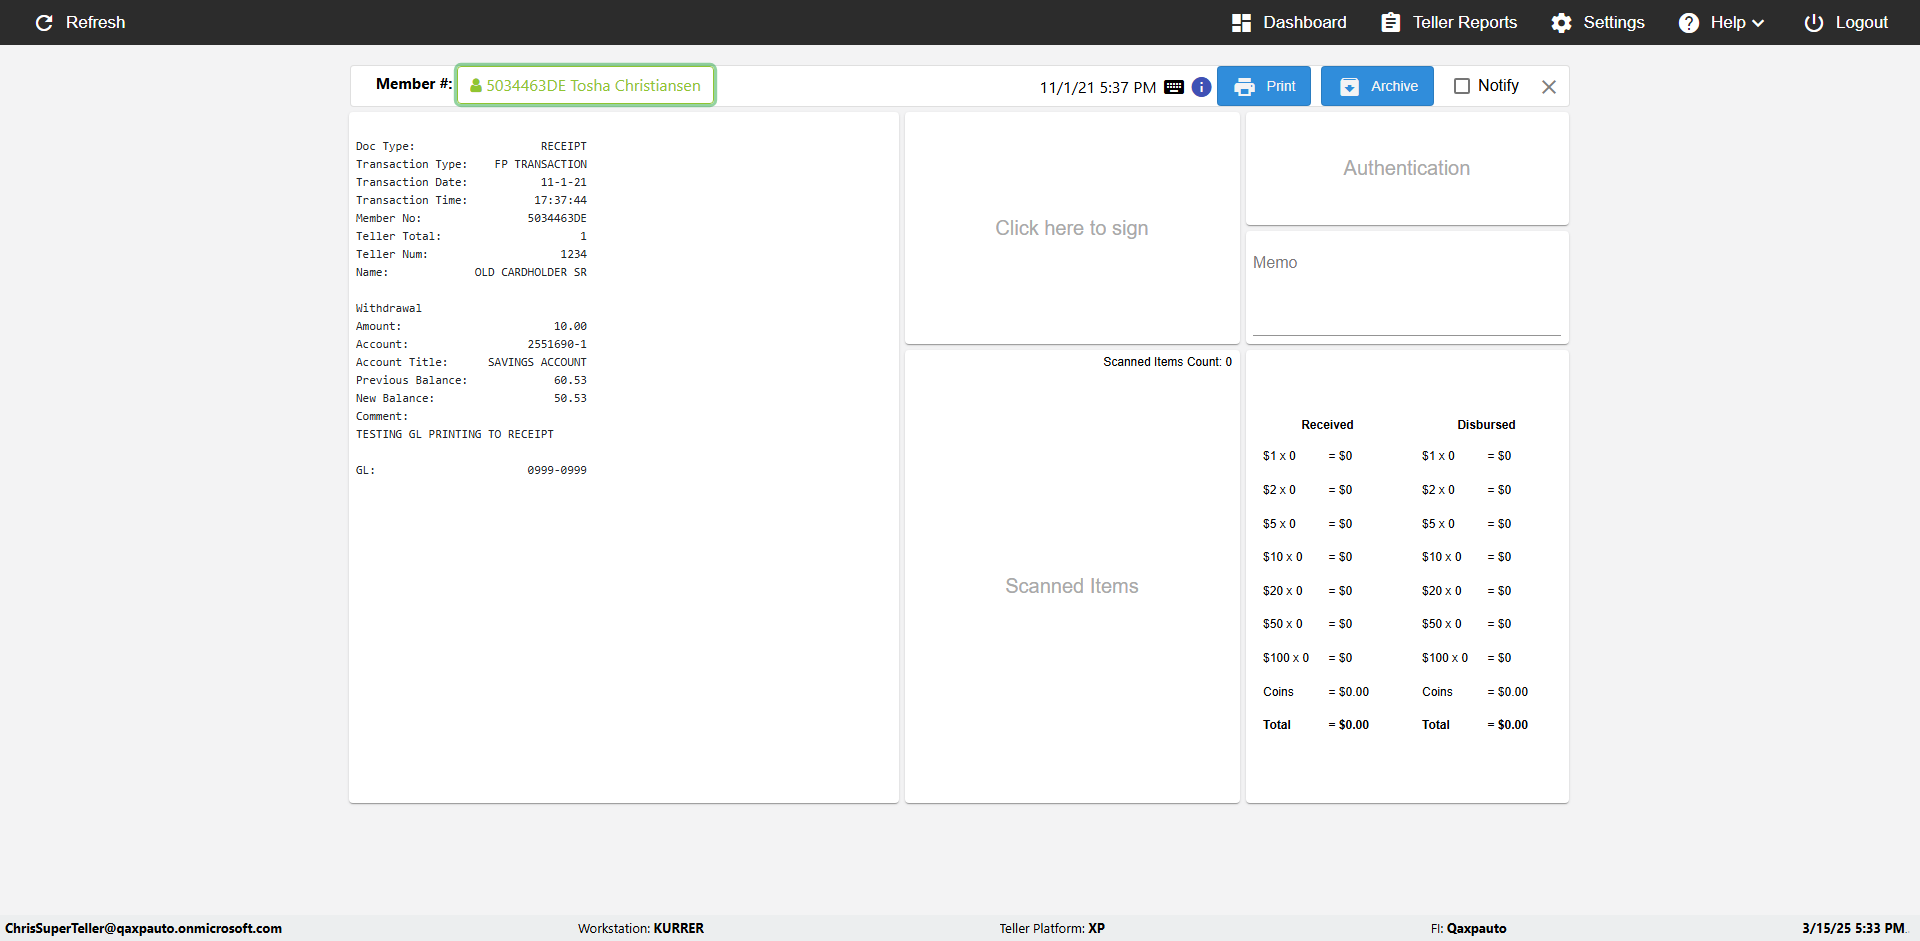Expand the Help dropdown
Viewport: 1920px width, 941px height.
[1721, 22]
